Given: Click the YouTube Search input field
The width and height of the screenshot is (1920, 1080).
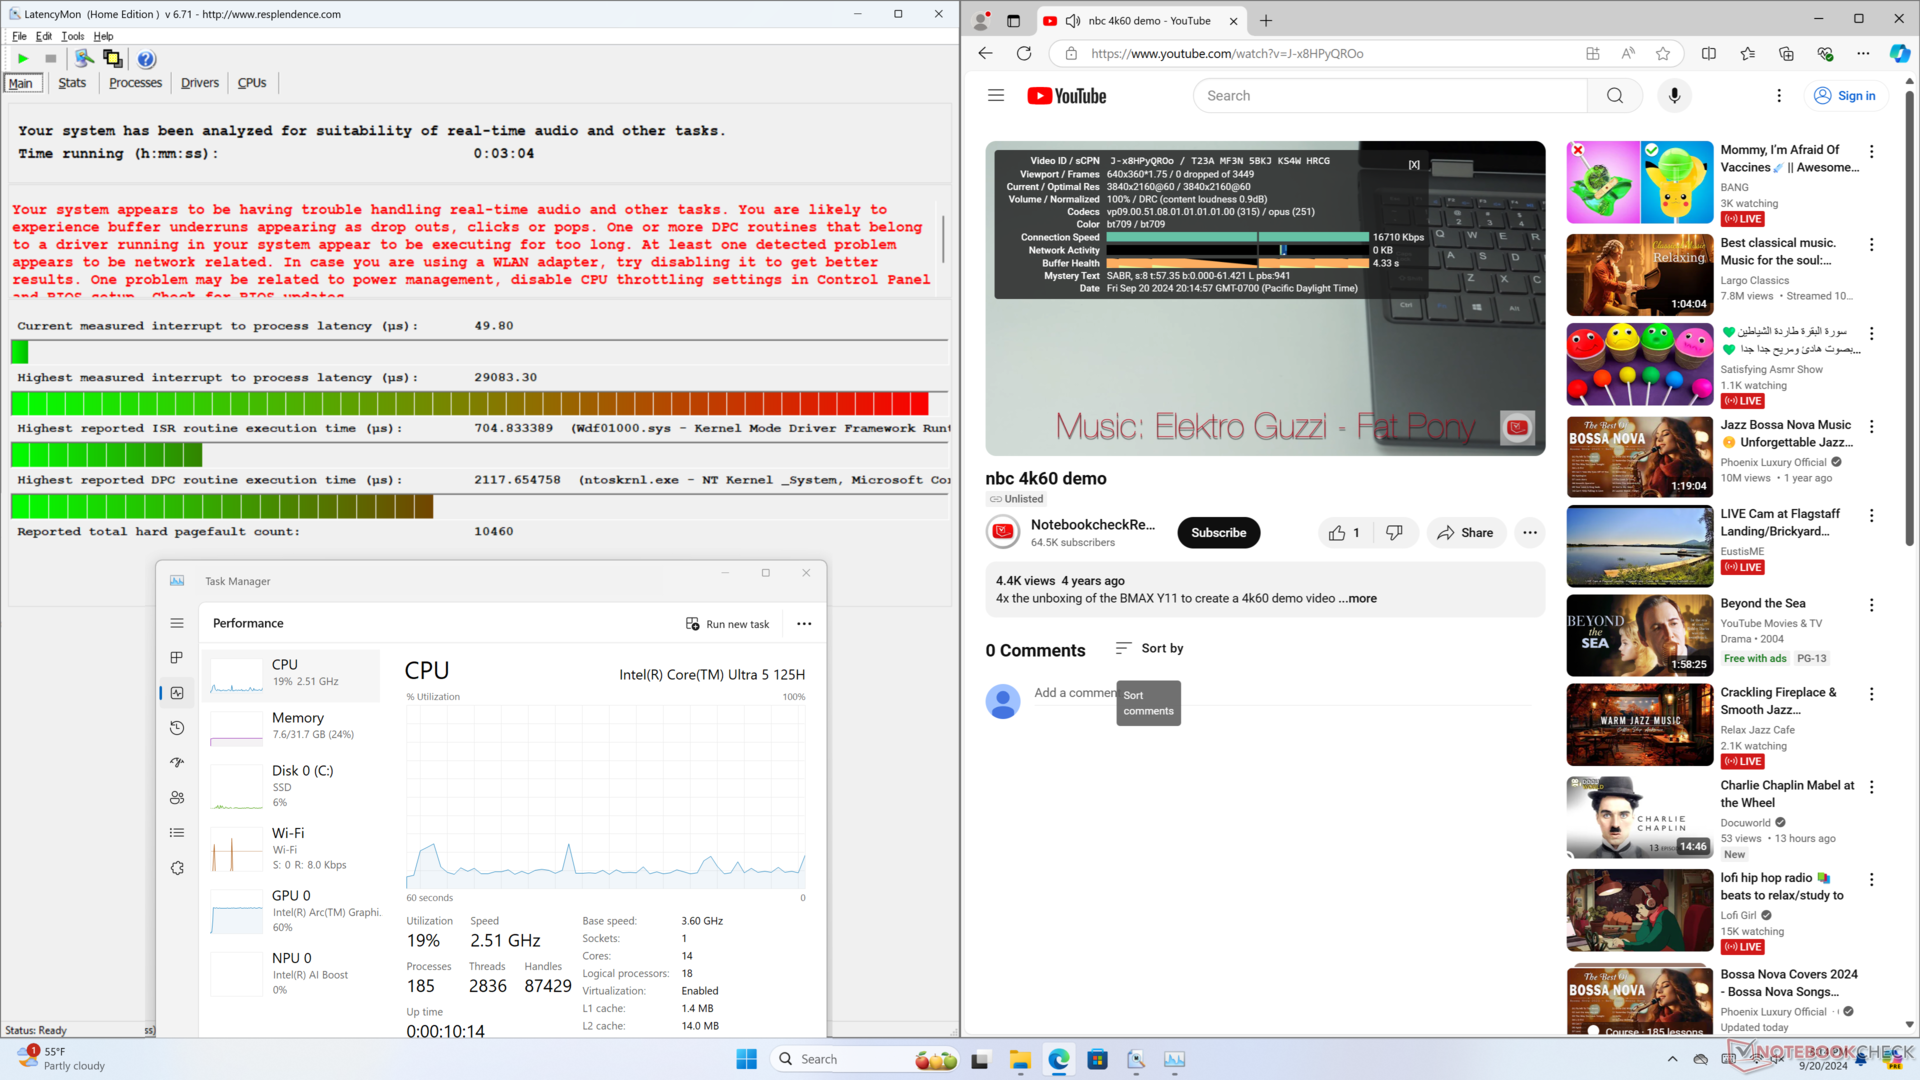Looking at the screenshot, I should 1390,96.
